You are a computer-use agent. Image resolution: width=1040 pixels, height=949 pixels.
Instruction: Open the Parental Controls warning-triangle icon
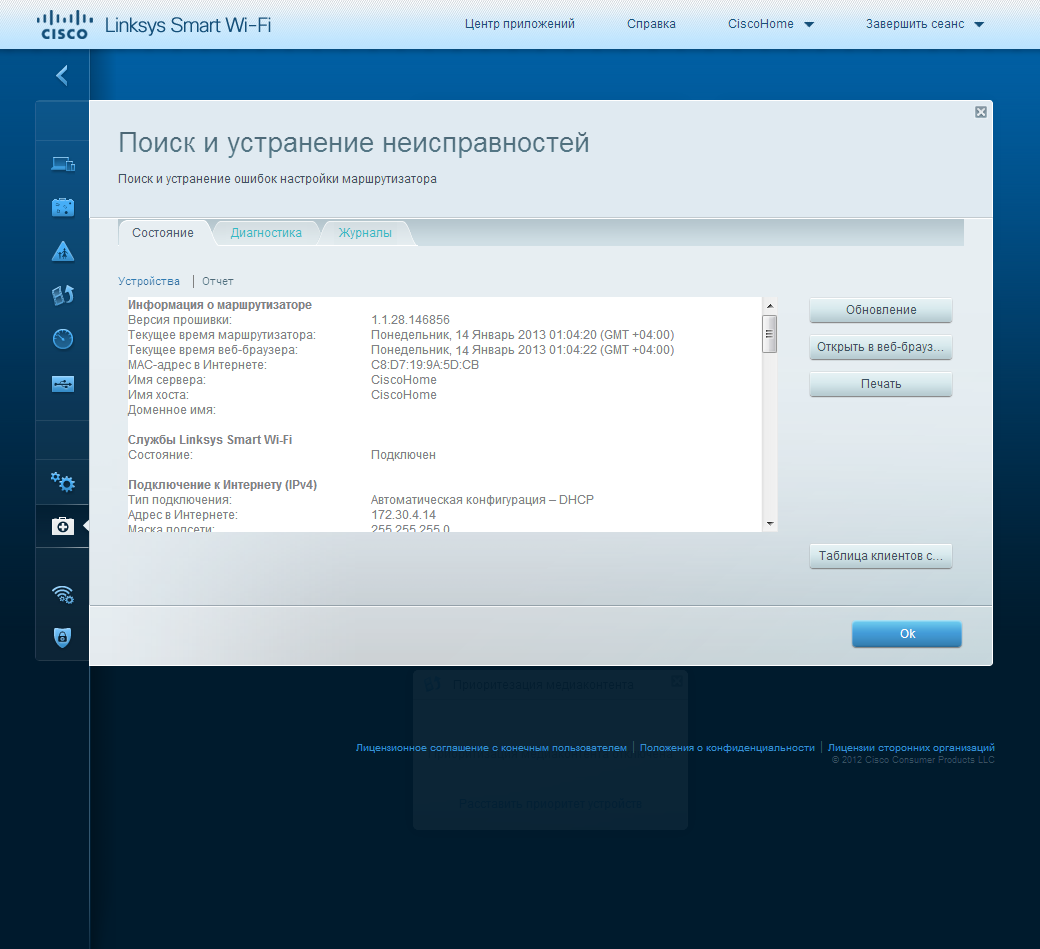point(63,251)
